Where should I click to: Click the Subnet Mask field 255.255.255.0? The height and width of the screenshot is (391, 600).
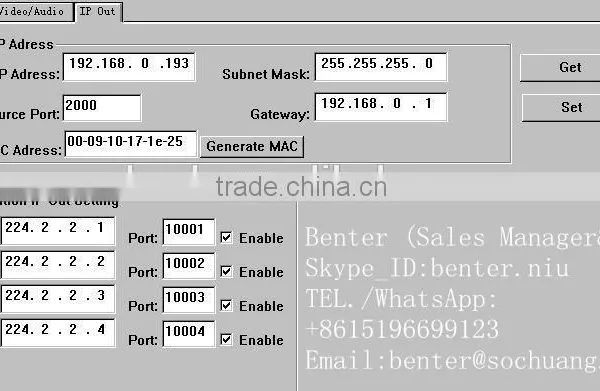pos(381,67)
